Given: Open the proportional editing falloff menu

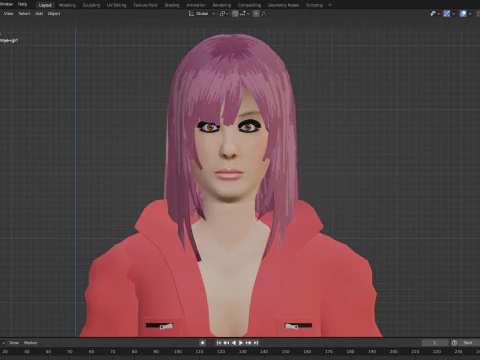Looking at the screenshot, I should 263,14.
